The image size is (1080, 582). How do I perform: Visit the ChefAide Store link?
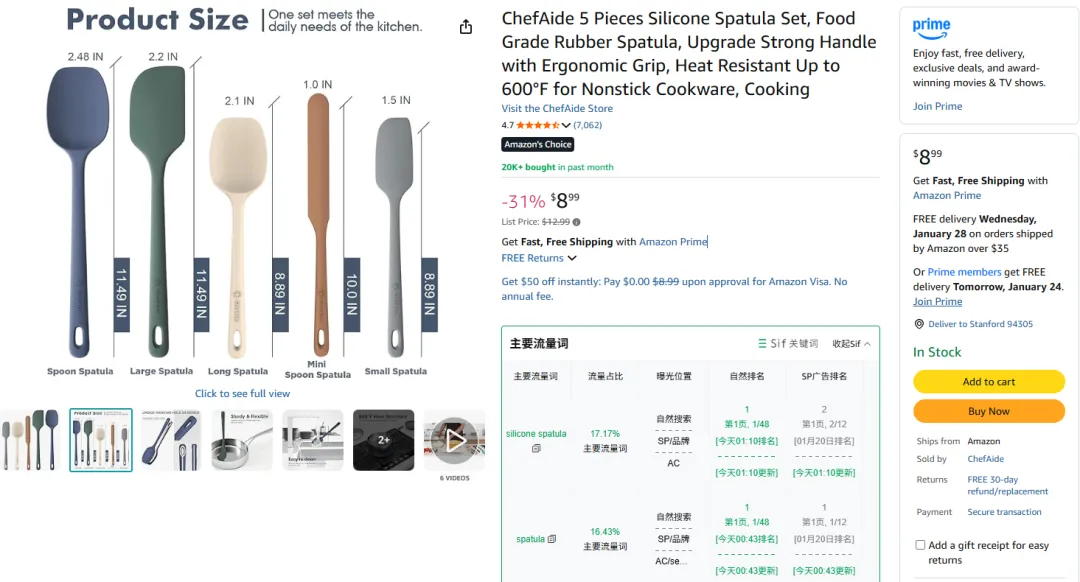click(x=557, y=108)
